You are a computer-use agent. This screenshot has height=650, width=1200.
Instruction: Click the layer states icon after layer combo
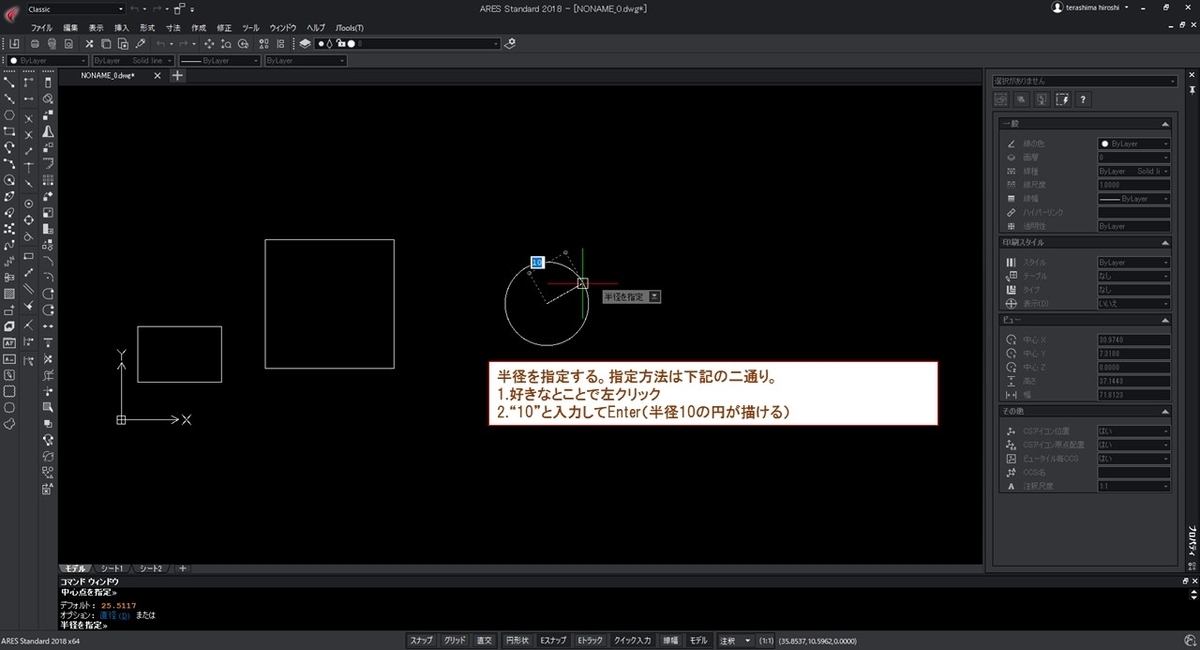510,44
